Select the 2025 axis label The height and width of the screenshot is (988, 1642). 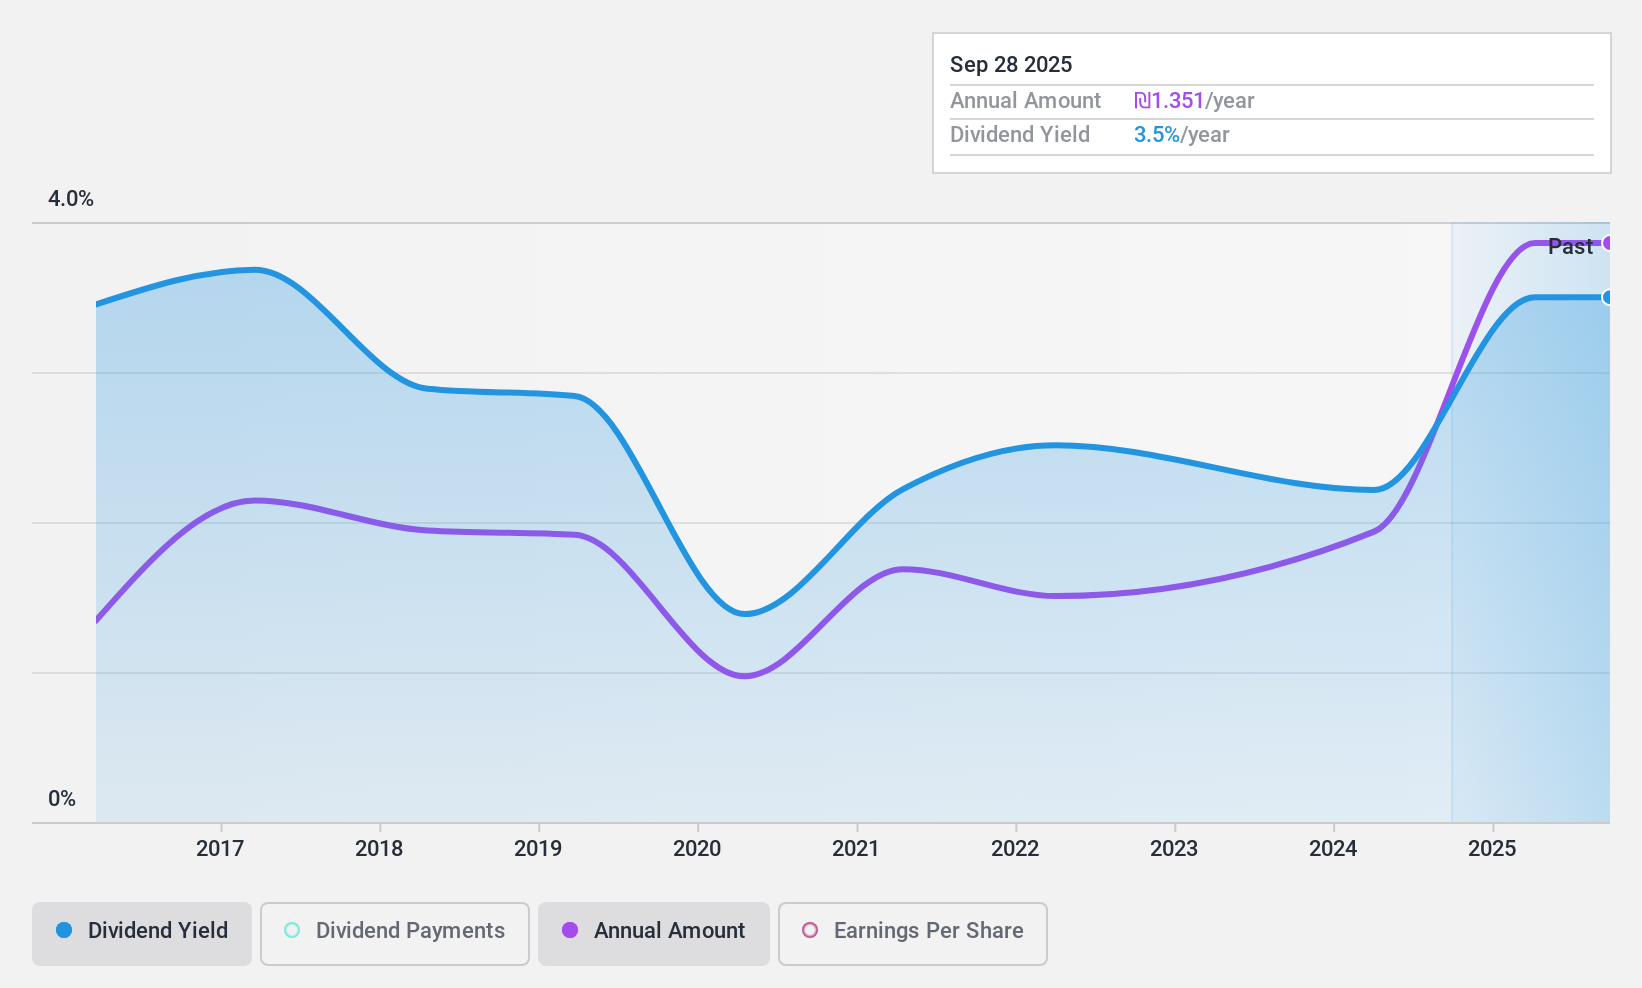pos(1493,849)
